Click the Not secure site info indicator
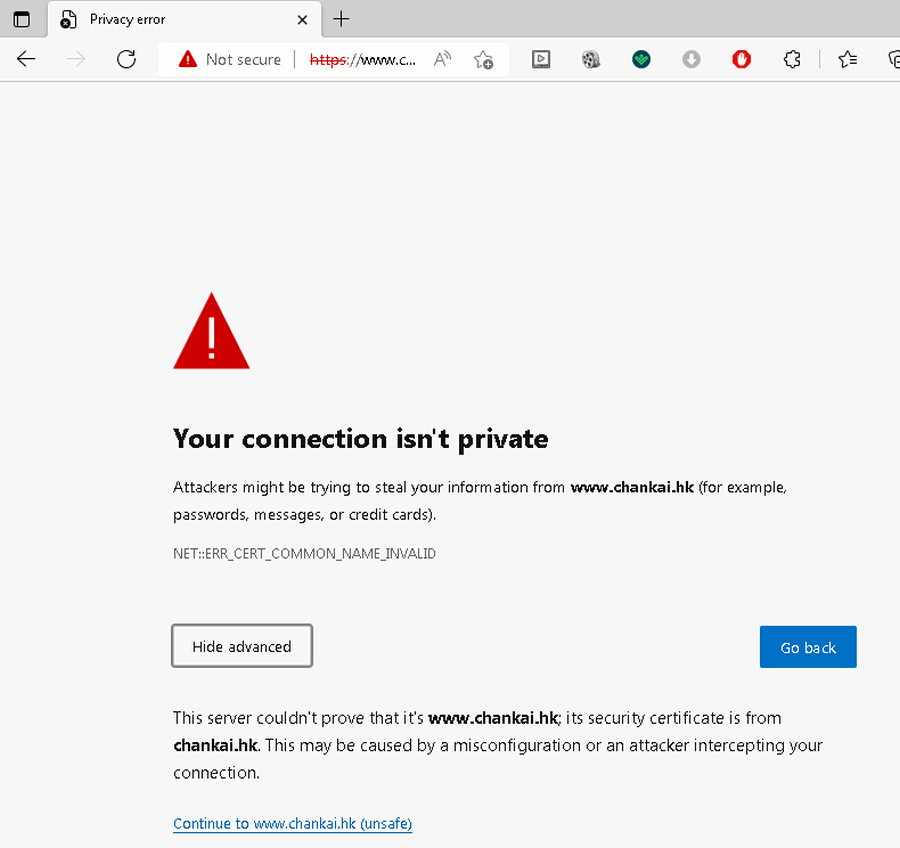The width and height of the screenshot is (900, 848). click(x=230, y=59)
